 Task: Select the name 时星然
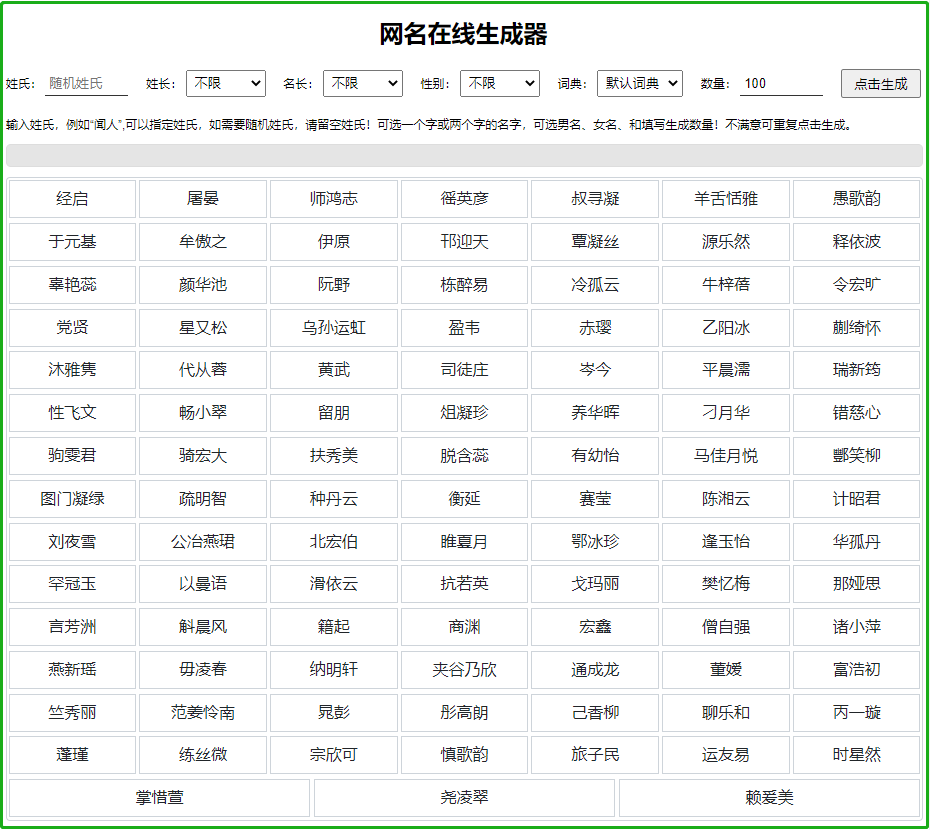(x=856, y=755)
